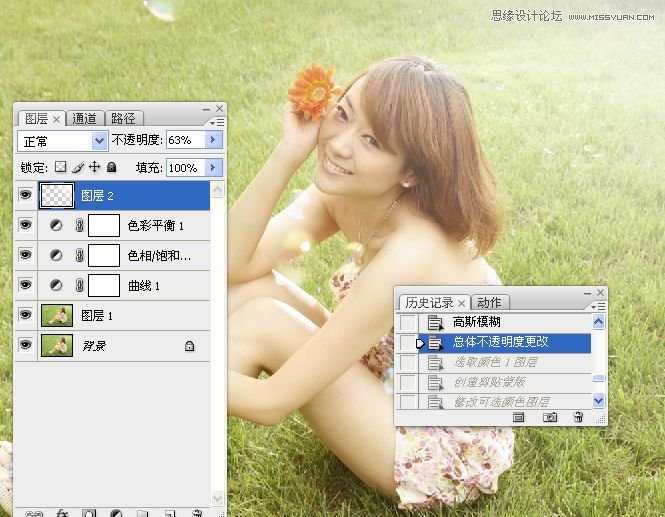Click the lock position move icon

(x=95, y=168)
